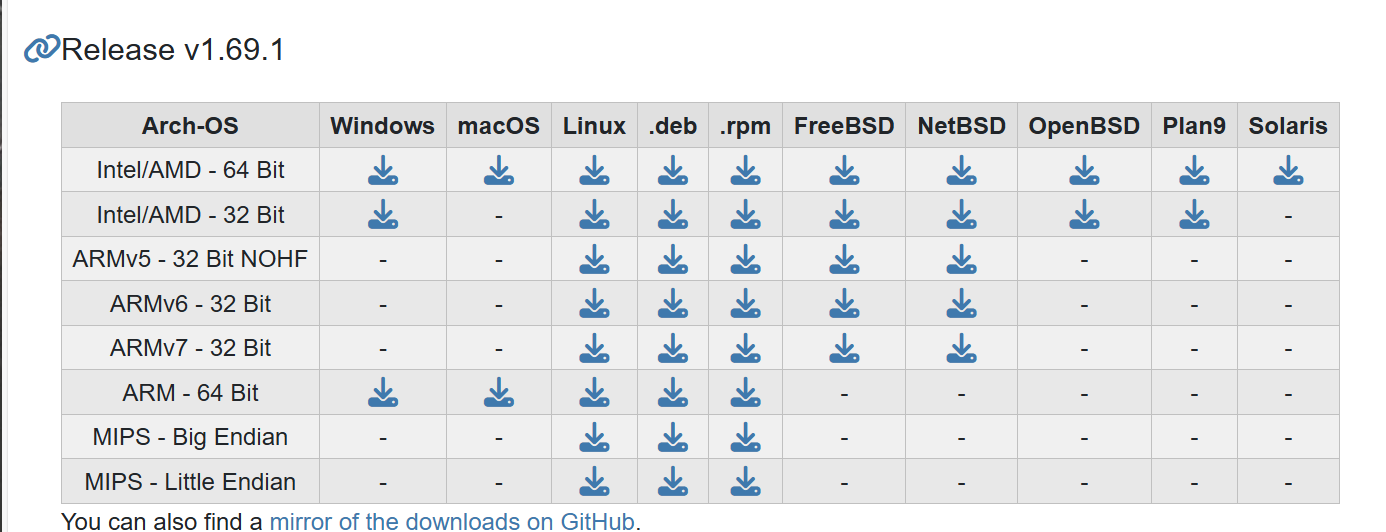
Task: Click the Release v1.69.1 anchor link icon
Action: (x=42, y=49)
